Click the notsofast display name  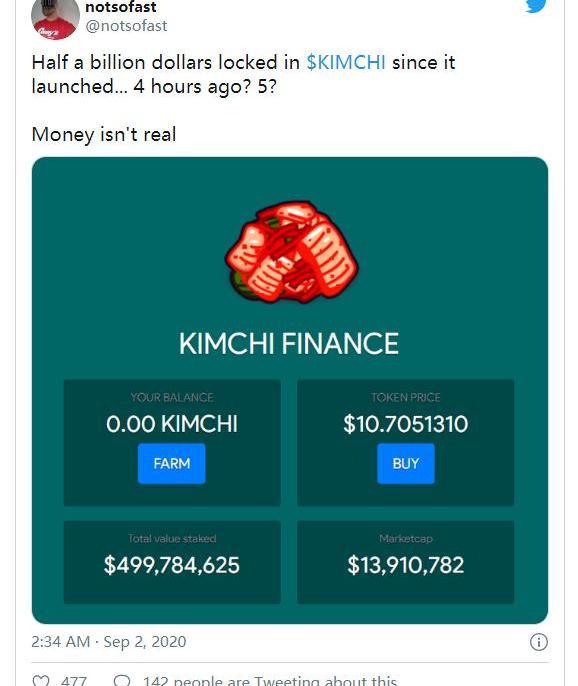point(121,7)
